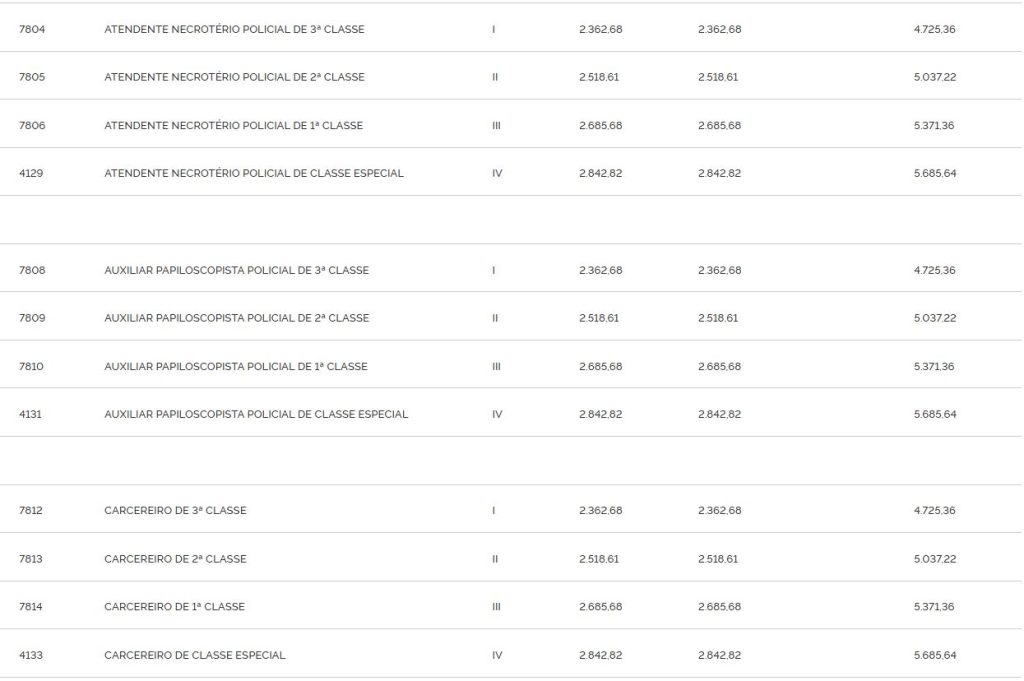Screen dimensions: 1024x681
Task: Select ATENDENTE NECROTÉRIO POLICIAL DE CLASSE ESPECIAL
Action: pos(254,173)
